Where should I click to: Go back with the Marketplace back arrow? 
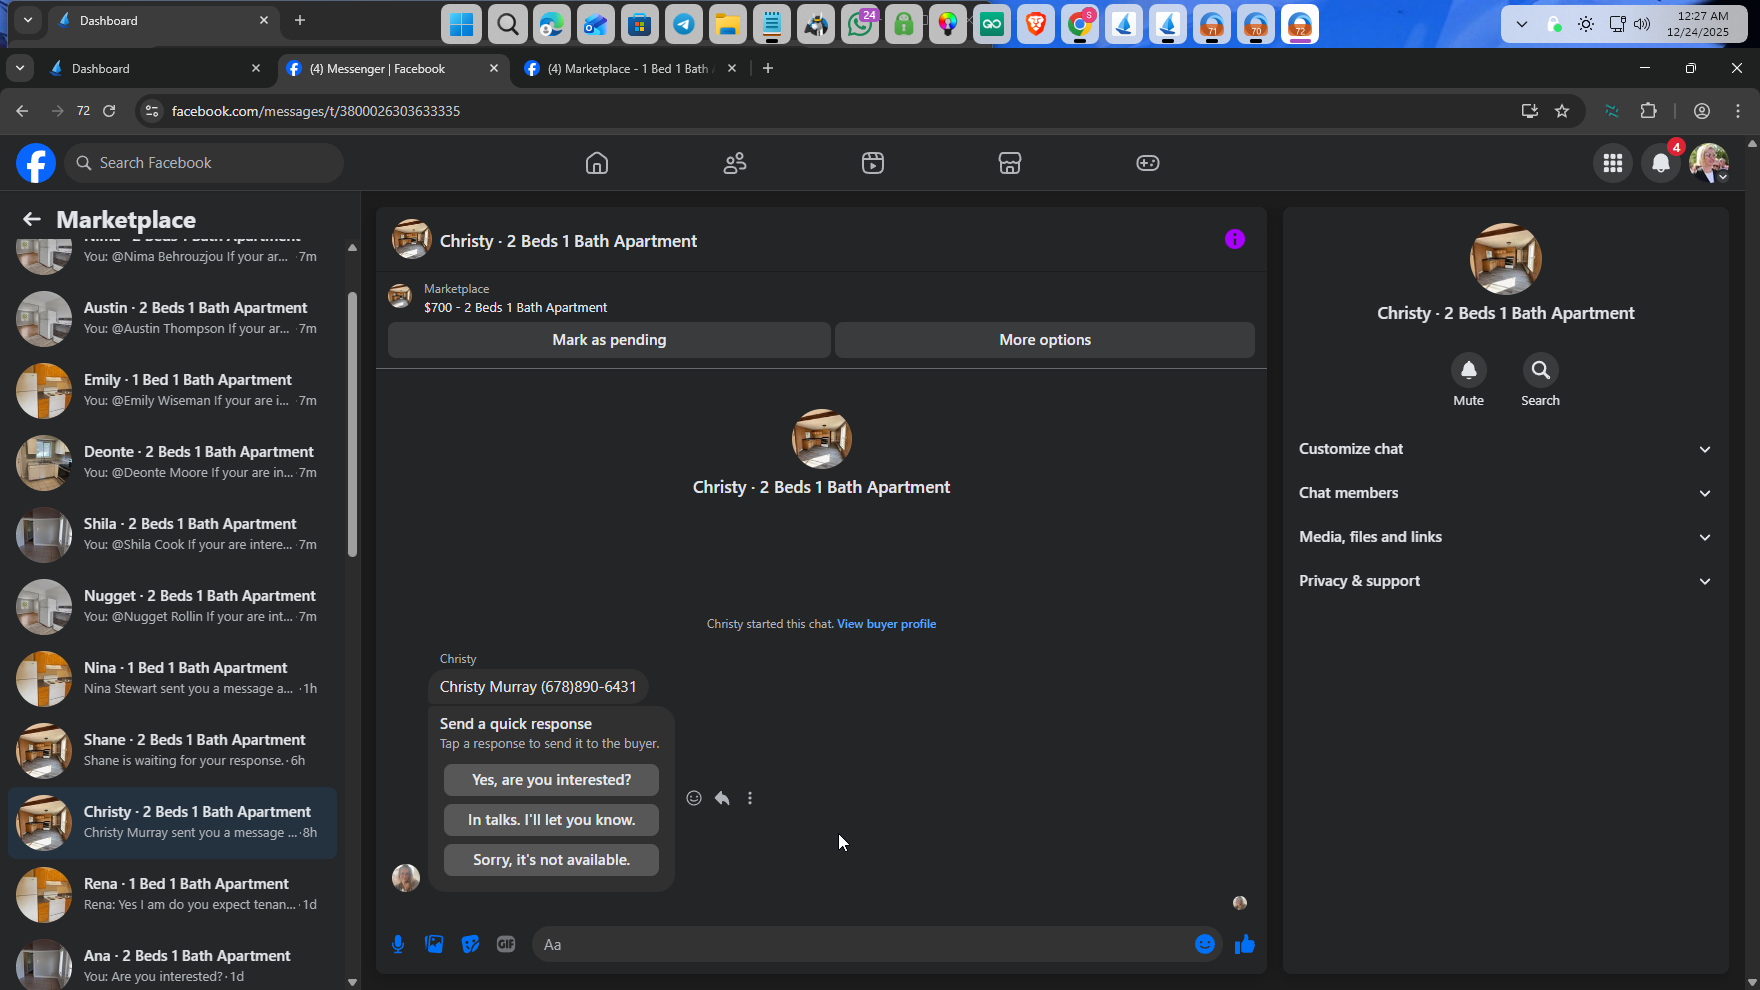point(32,219)
